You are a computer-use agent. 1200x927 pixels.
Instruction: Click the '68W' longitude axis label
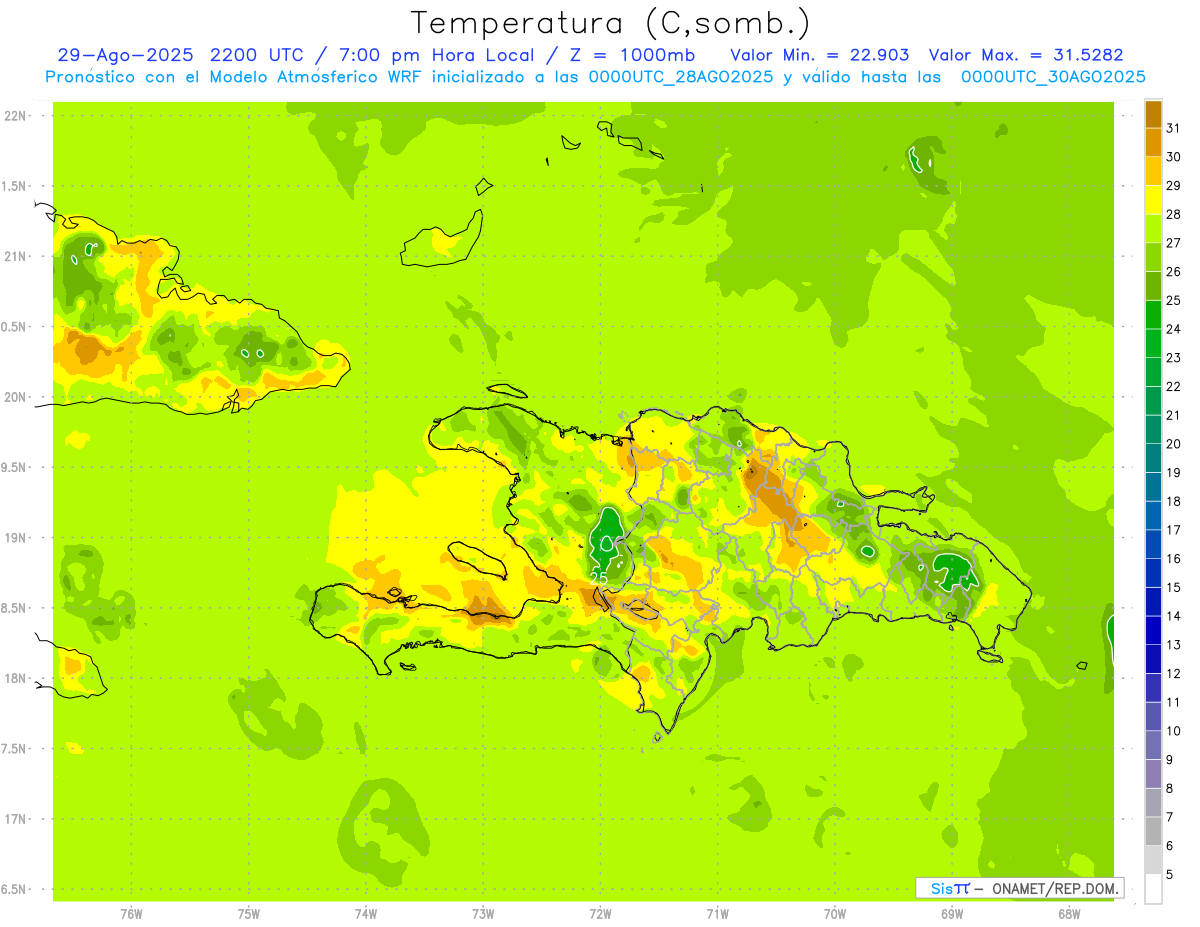(x=1069, y=914)
